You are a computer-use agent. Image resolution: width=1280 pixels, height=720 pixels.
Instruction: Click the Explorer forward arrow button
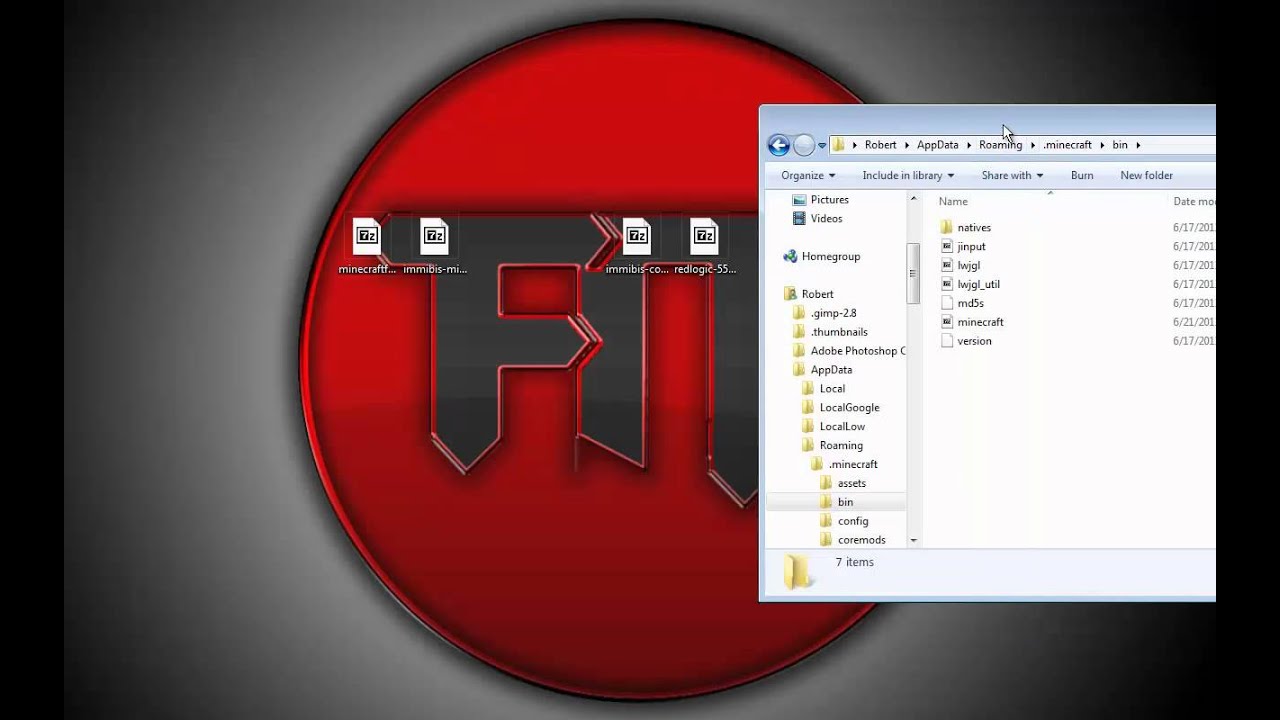tap(804, 145)
